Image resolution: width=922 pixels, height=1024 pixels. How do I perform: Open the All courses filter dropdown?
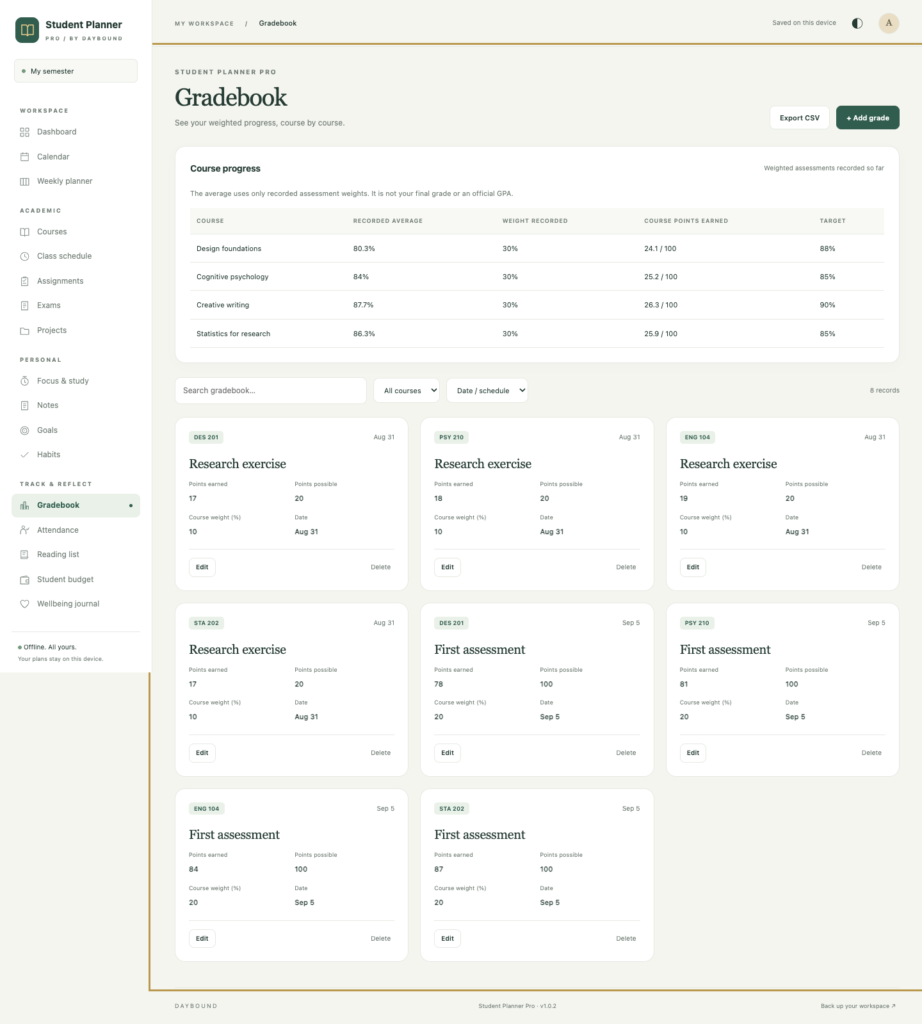coord(406,391)
